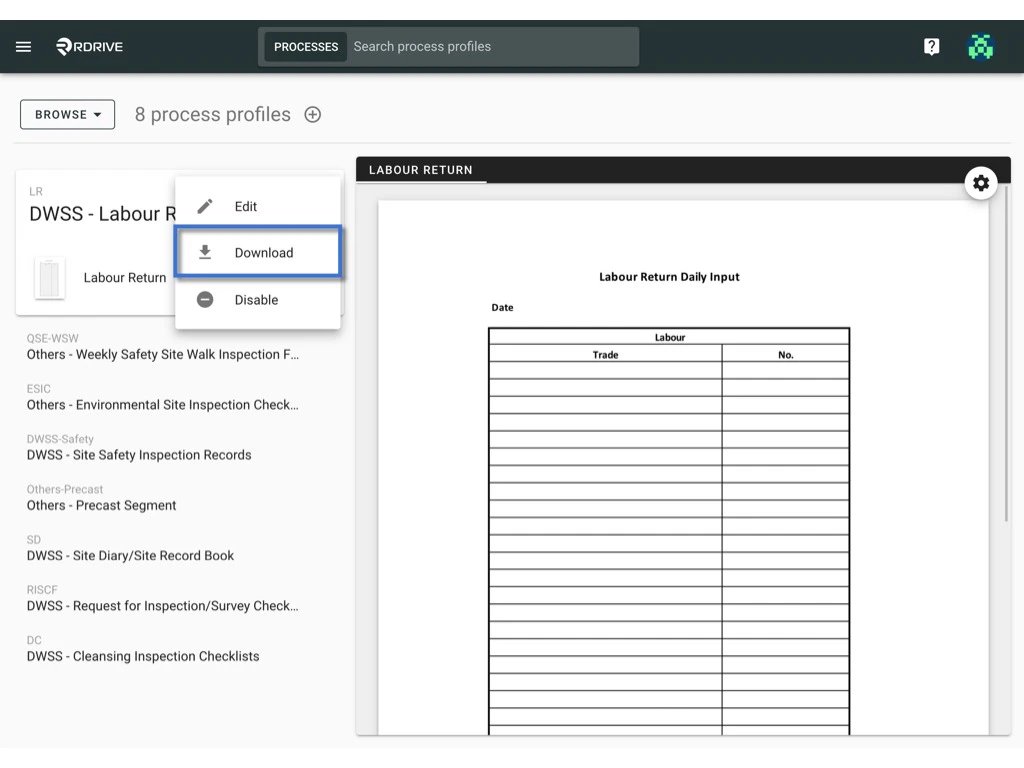This screenshot has width=1024, height=768.
Task: Click the PROCESSES search filter label
Action: point(305,46)
